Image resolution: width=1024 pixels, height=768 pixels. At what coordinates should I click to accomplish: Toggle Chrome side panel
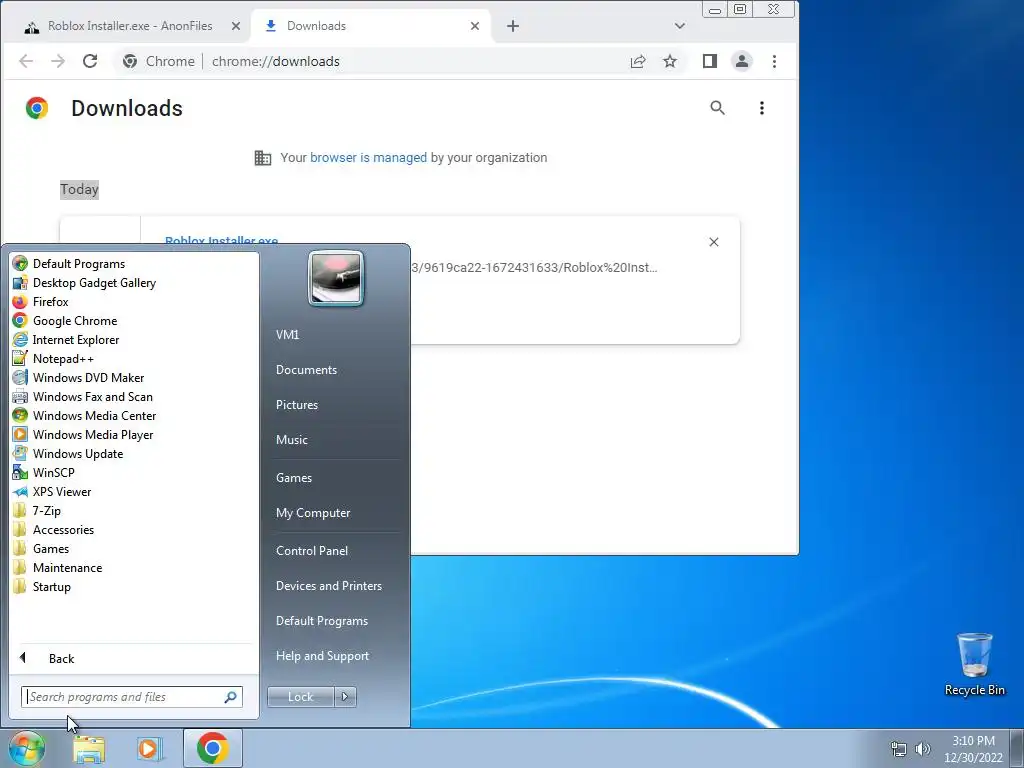point(710,61)
